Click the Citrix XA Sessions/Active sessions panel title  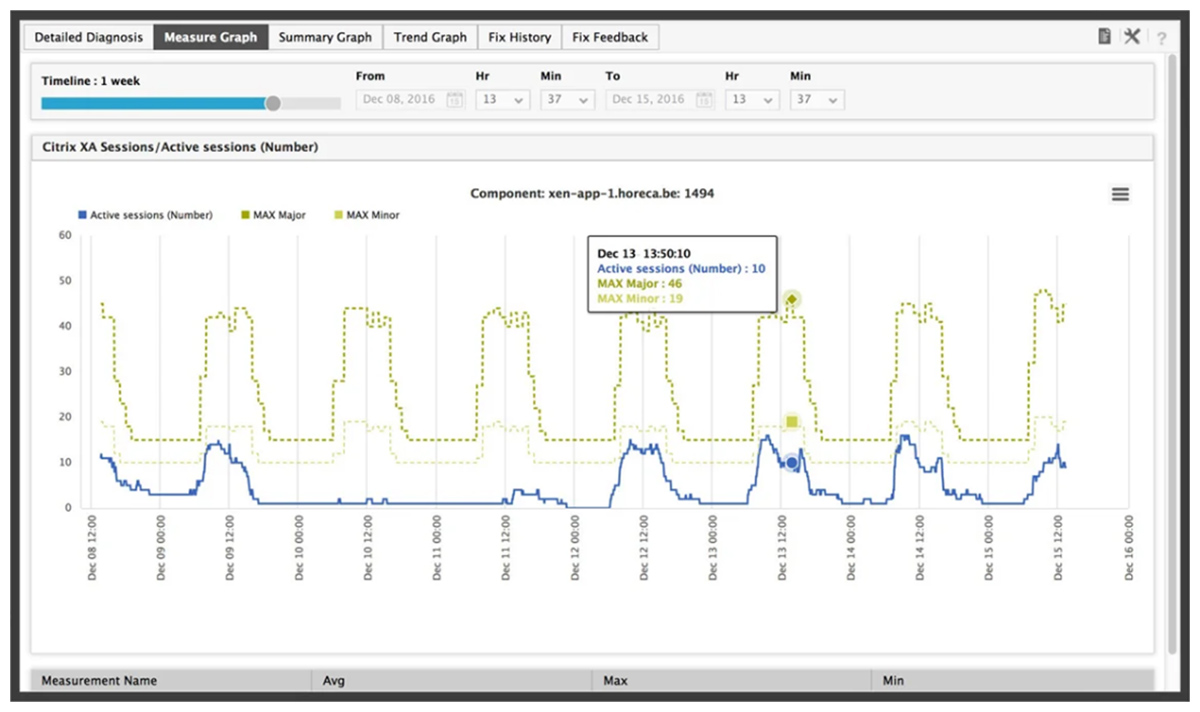pyautogui.click(x=180, y=147)
